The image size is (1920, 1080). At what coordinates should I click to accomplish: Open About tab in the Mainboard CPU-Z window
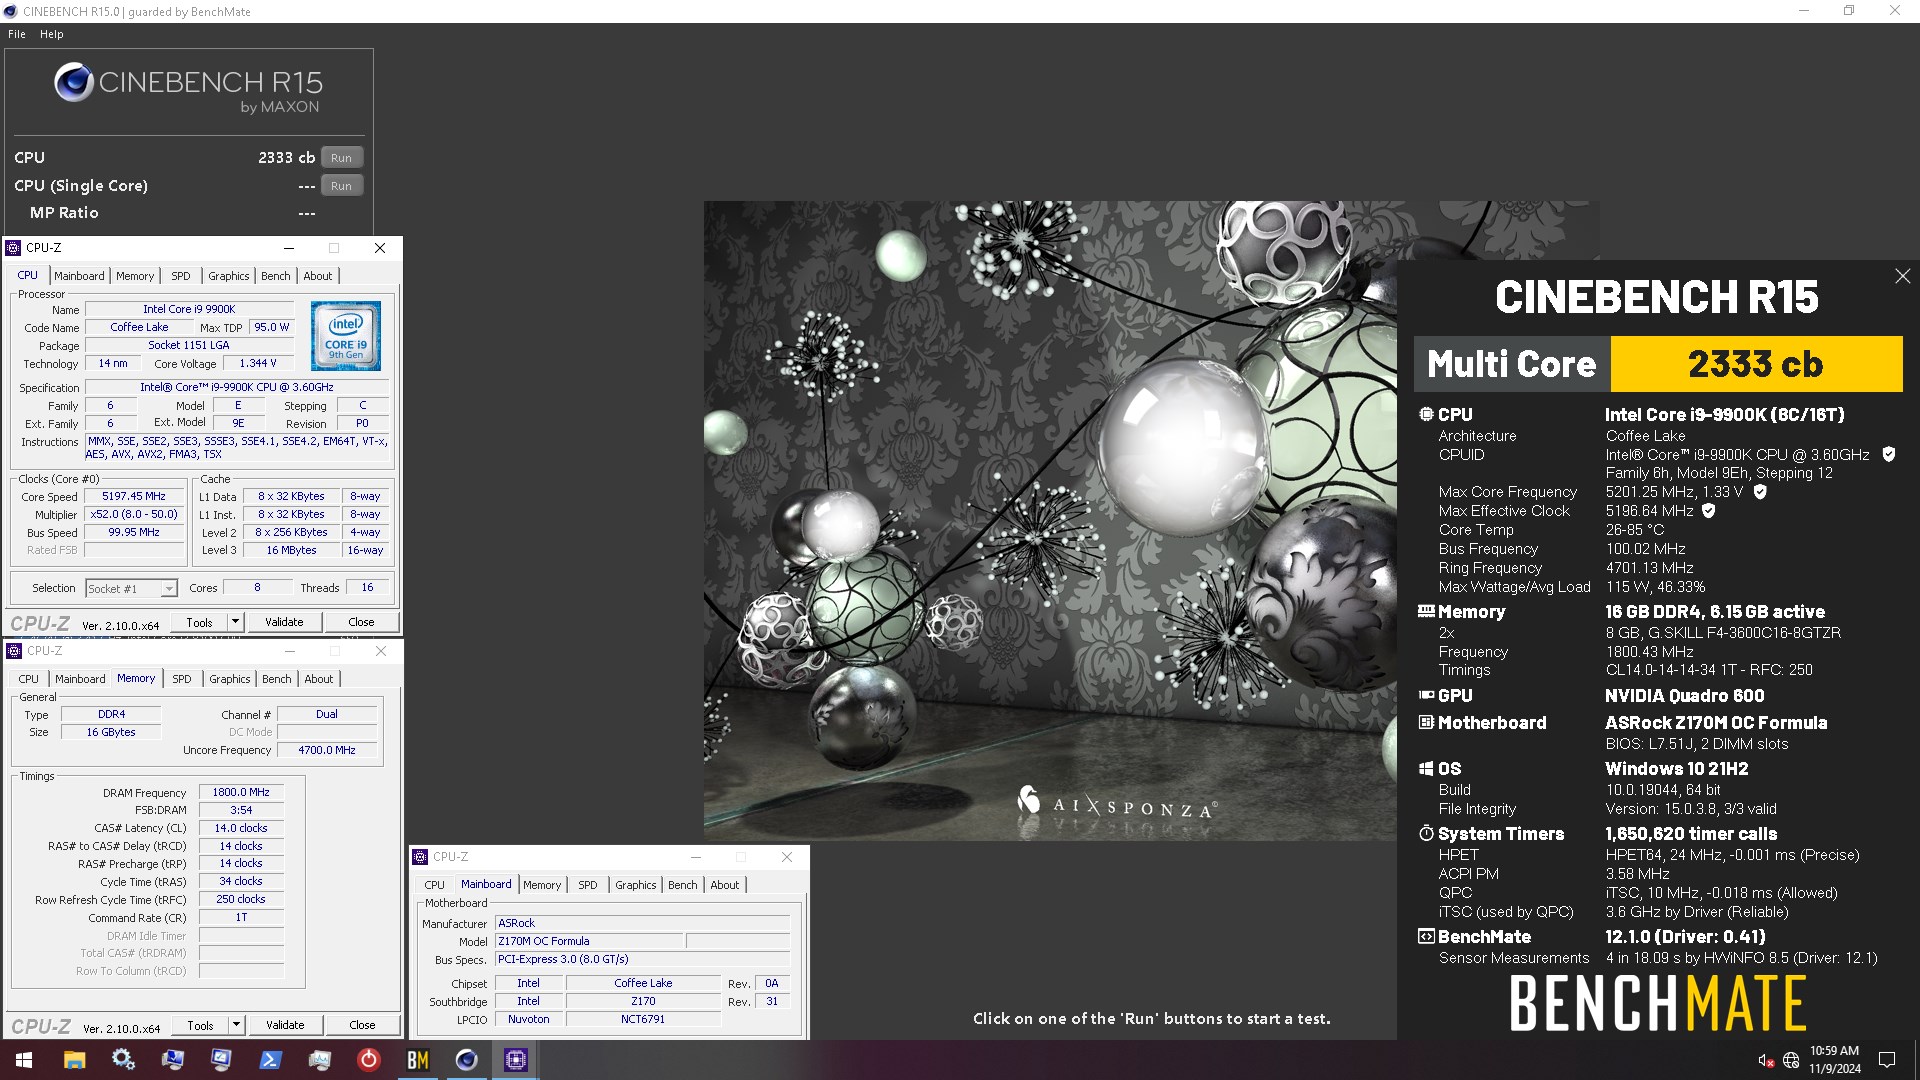(725, 885)
